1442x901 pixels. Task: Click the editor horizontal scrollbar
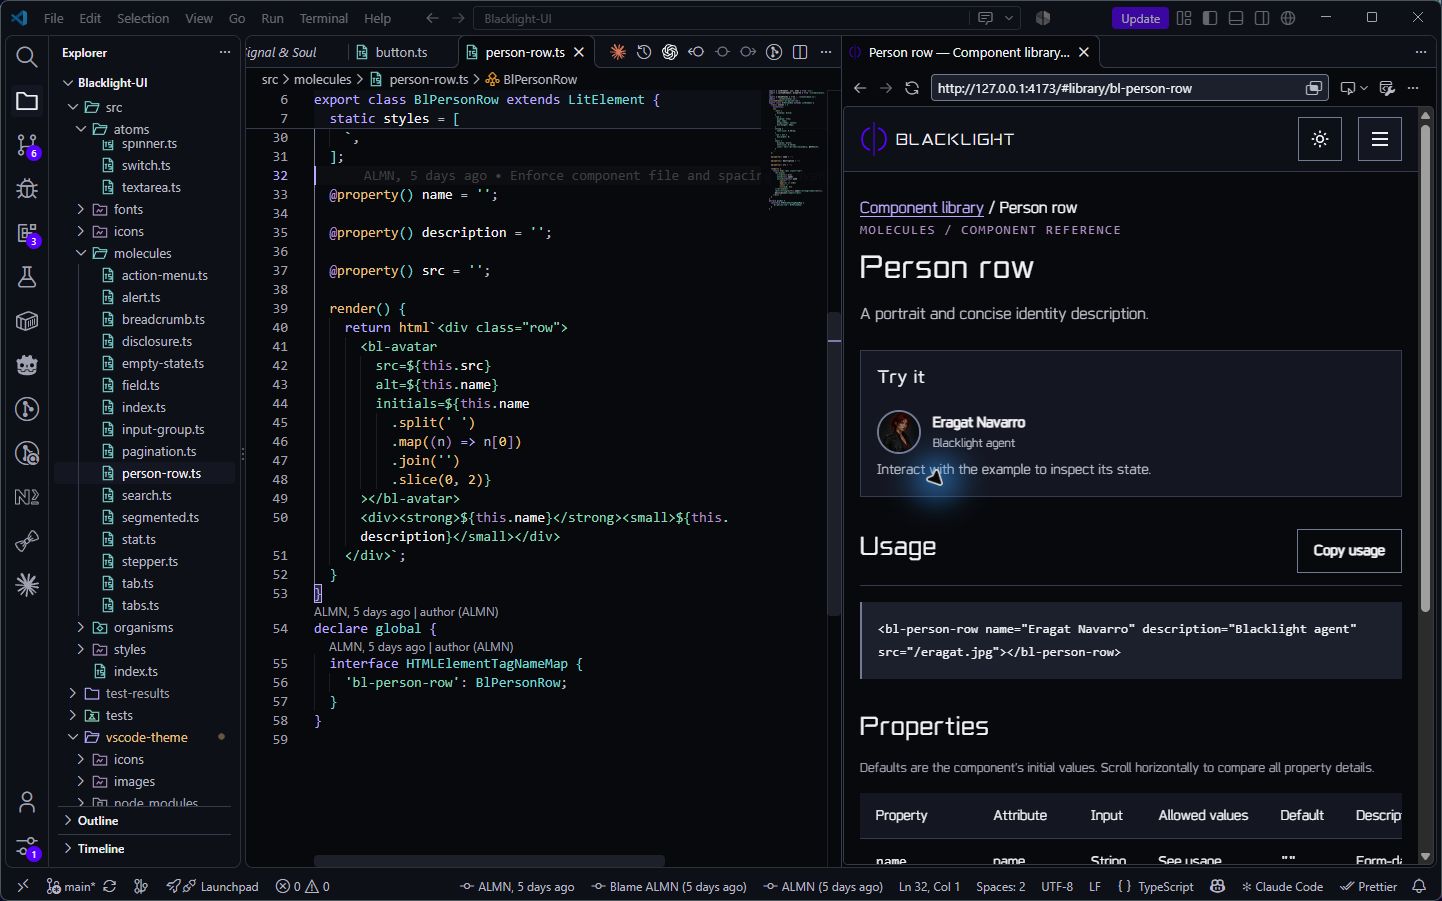coord(489,861)
